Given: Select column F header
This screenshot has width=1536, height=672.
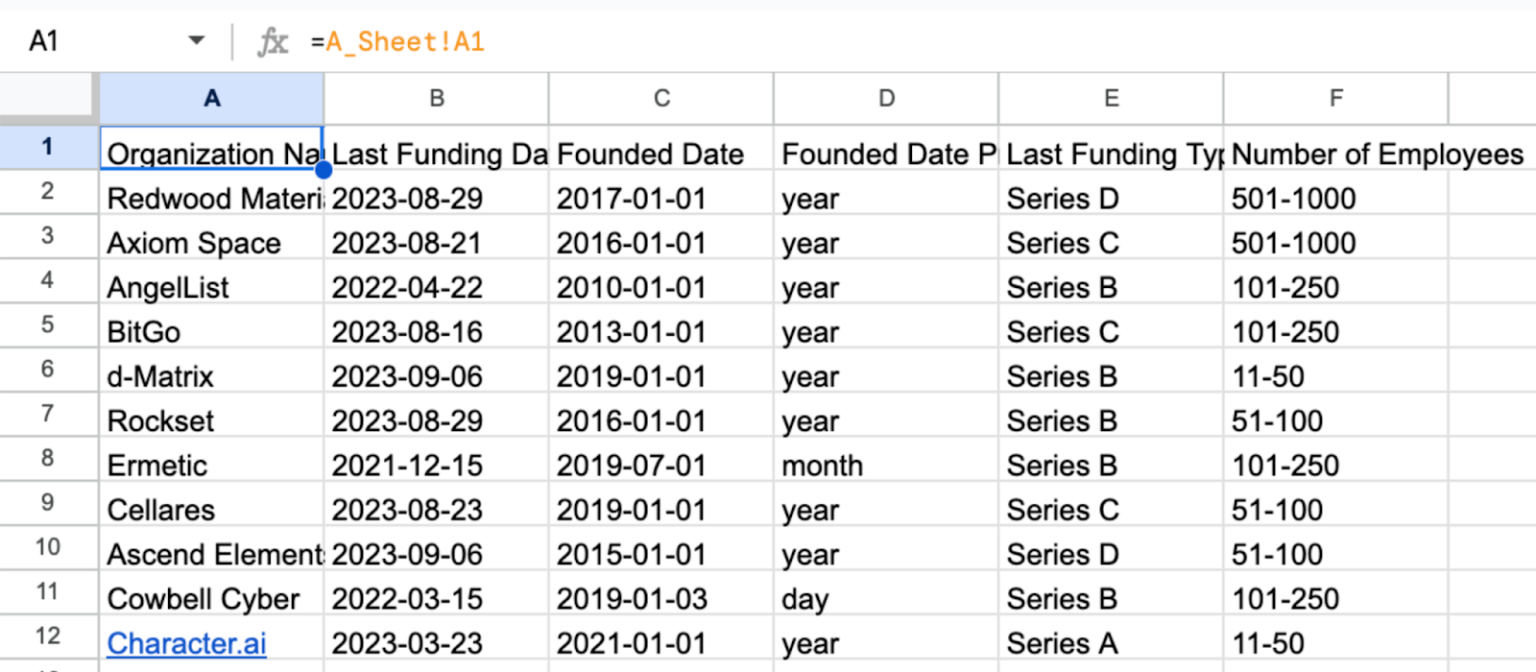Looking at the screenshot, I should [1335, 98].
